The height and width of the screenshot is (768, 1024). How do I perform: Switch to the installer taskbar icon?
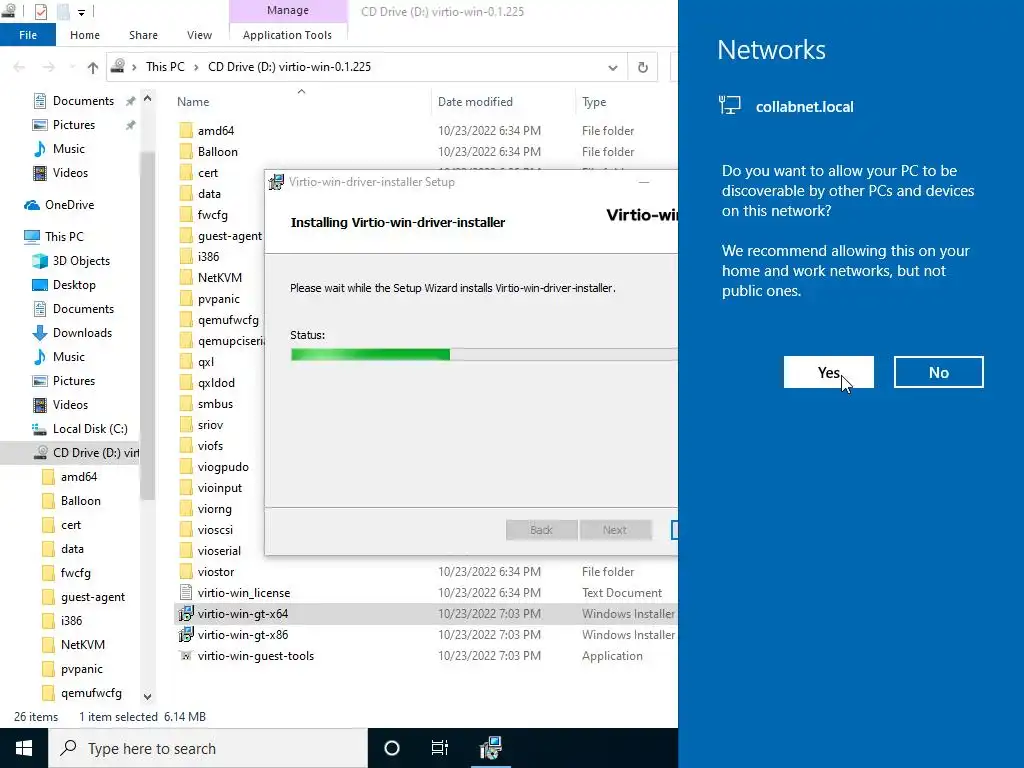click(x=490, y=748)
